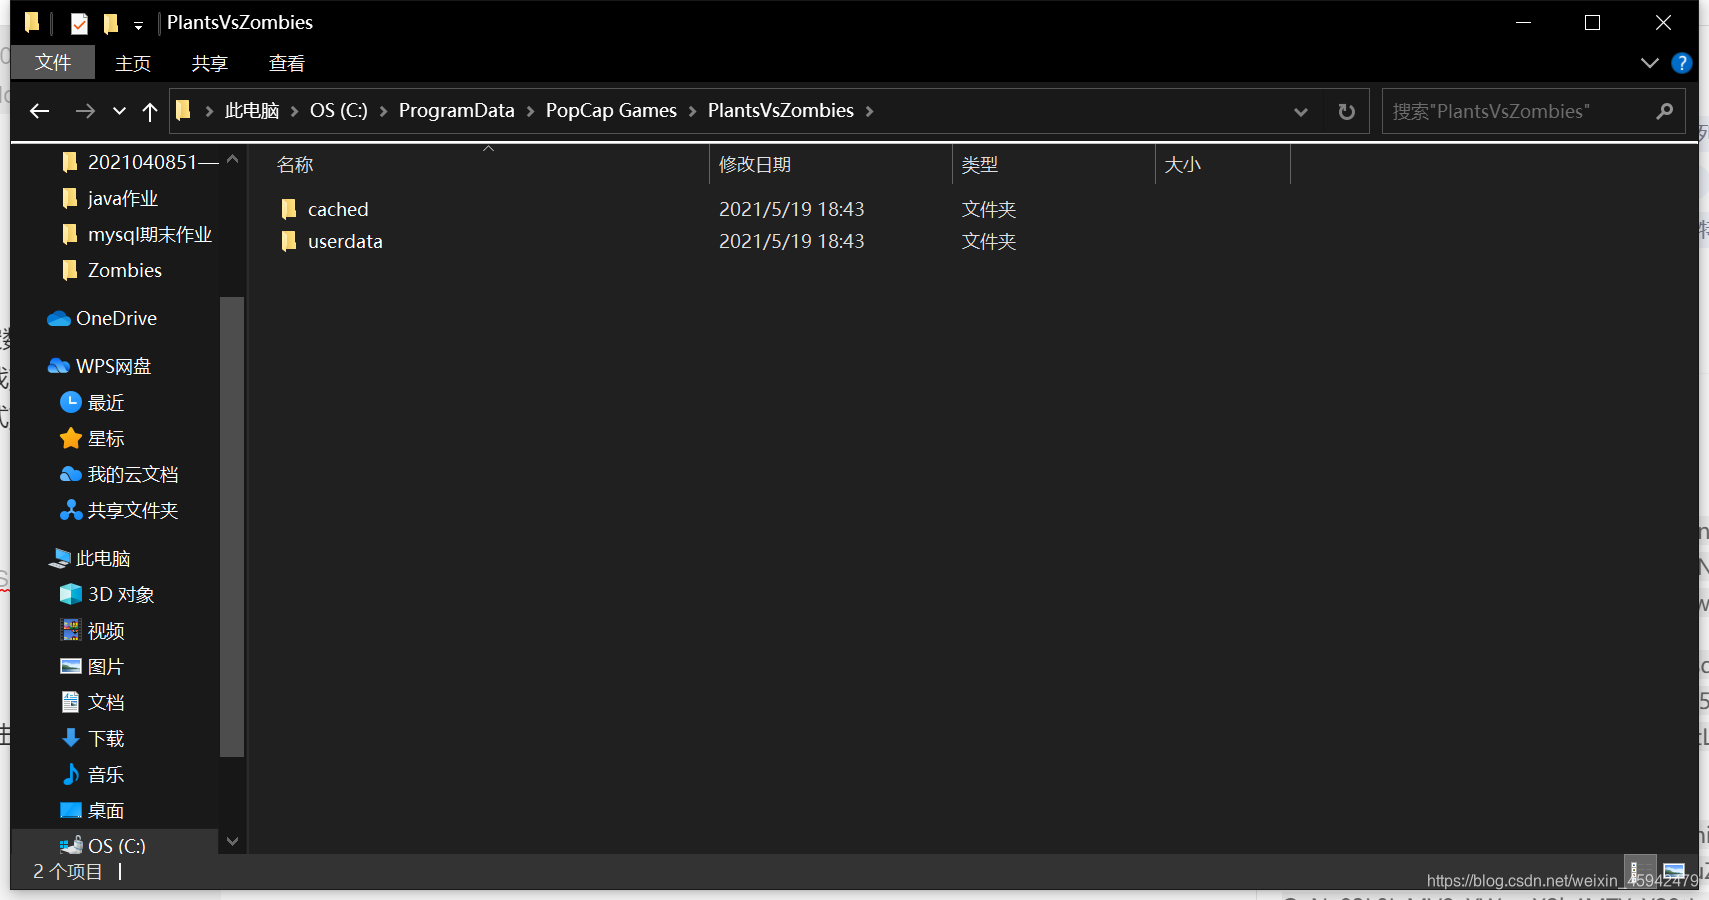Open the blue Help question mark icon
This screenshot has width=1709, height=900.
(1682, 63)
